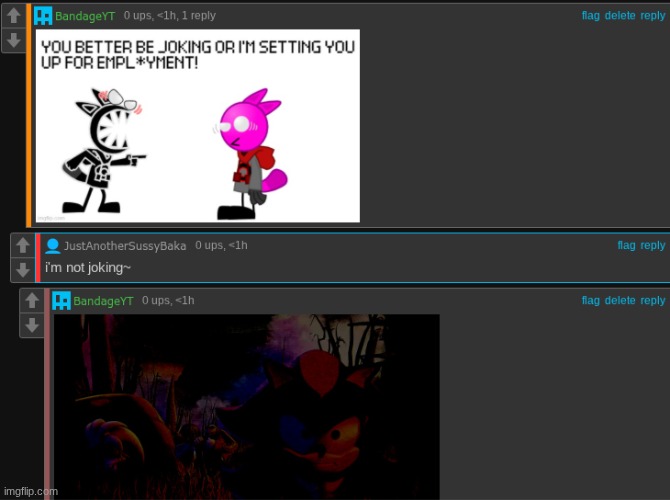Delete the top BandageYT comment
Screen dimensions: 670x500
coord(620,15)
